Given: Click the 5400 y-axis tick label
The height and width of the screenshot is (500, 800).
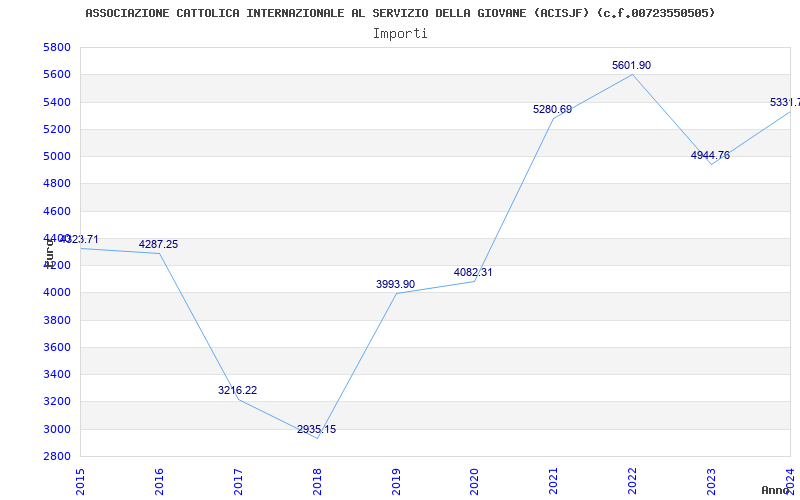Looking at the screenshot, I should pyautogui.click(x=58, y=102).
